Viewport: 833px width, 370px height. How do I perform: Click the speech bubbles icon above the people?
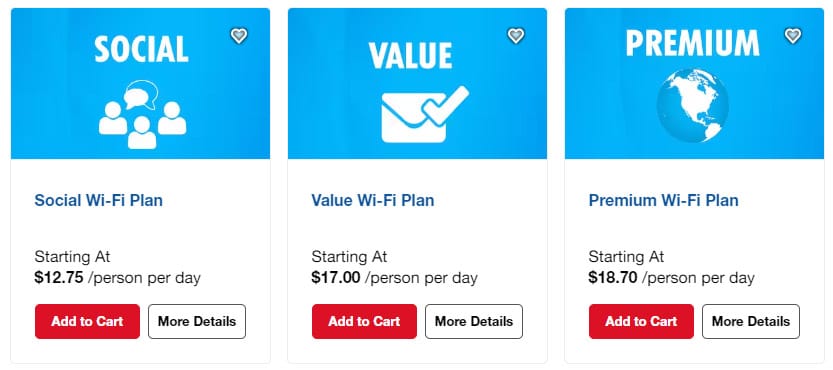pyautogui.click(x=141, y=95)
